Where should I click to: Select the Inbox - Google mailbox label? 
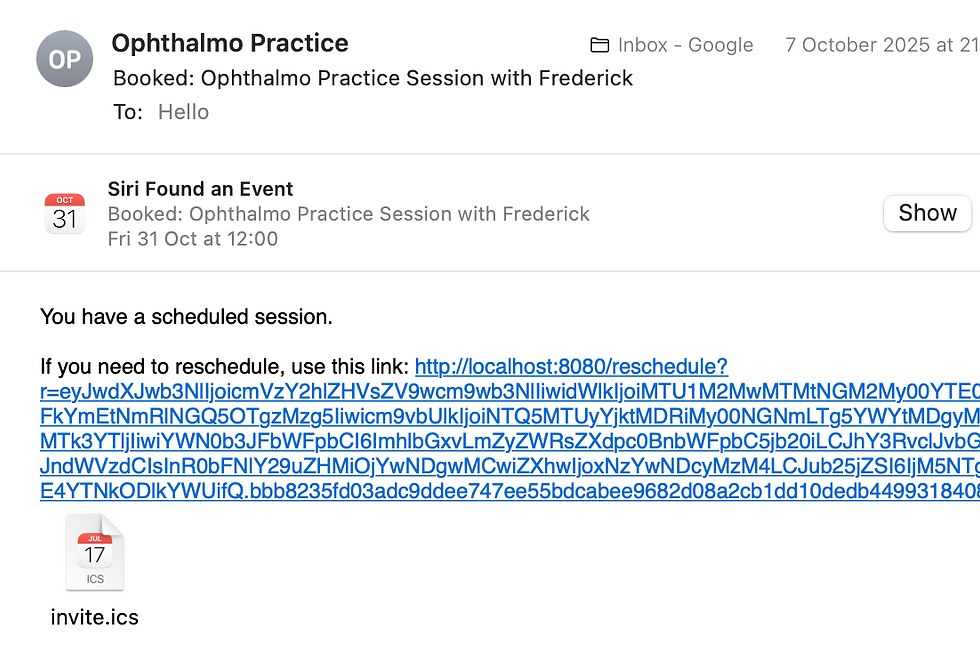click(x=685, y=44)
